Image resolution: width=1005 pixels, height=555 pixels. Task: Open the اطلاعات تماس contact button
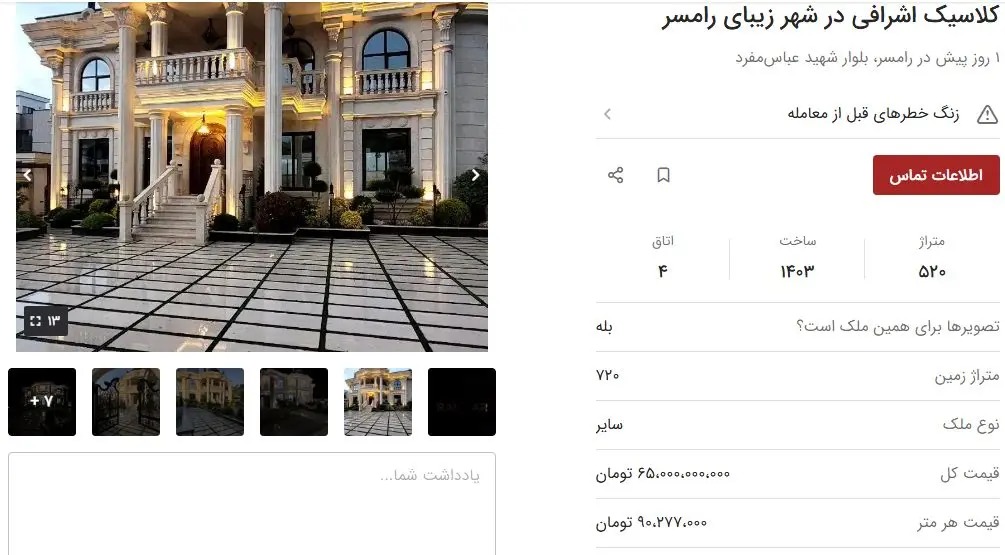pyautogui.click(x=936, y=175)
